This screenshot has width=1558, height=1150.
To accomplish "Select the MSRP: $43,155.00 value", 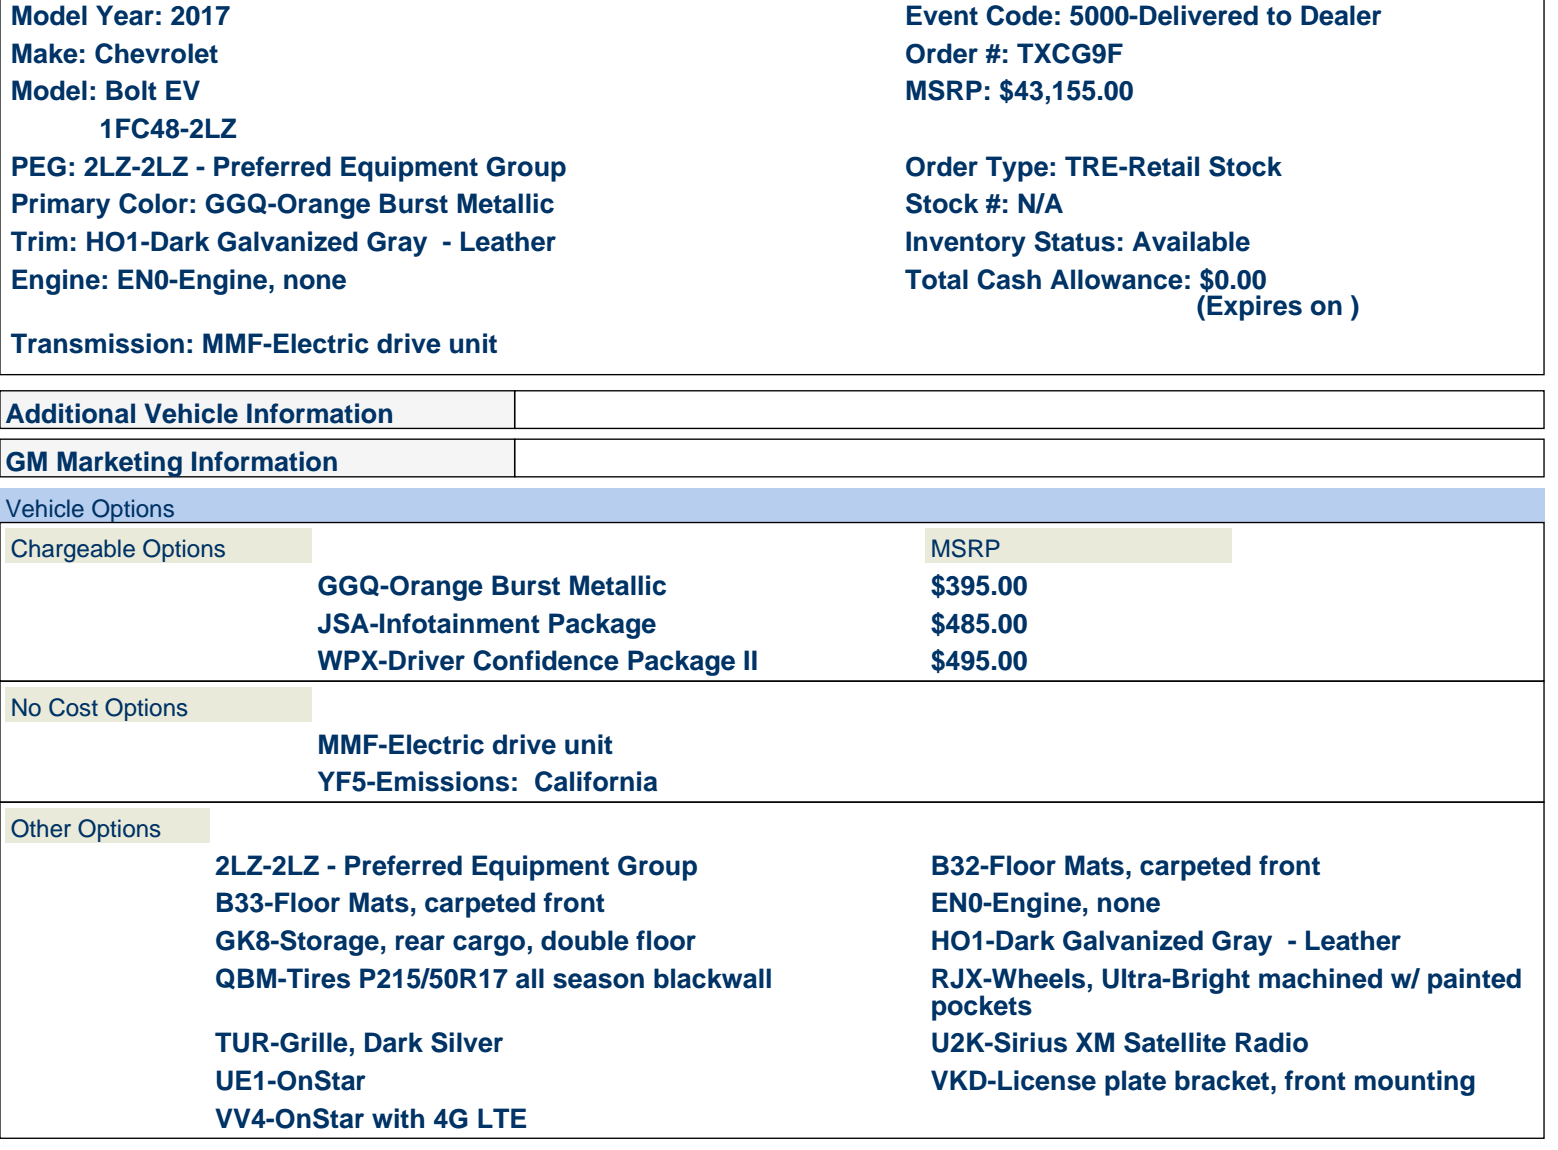I will 1019,91.
